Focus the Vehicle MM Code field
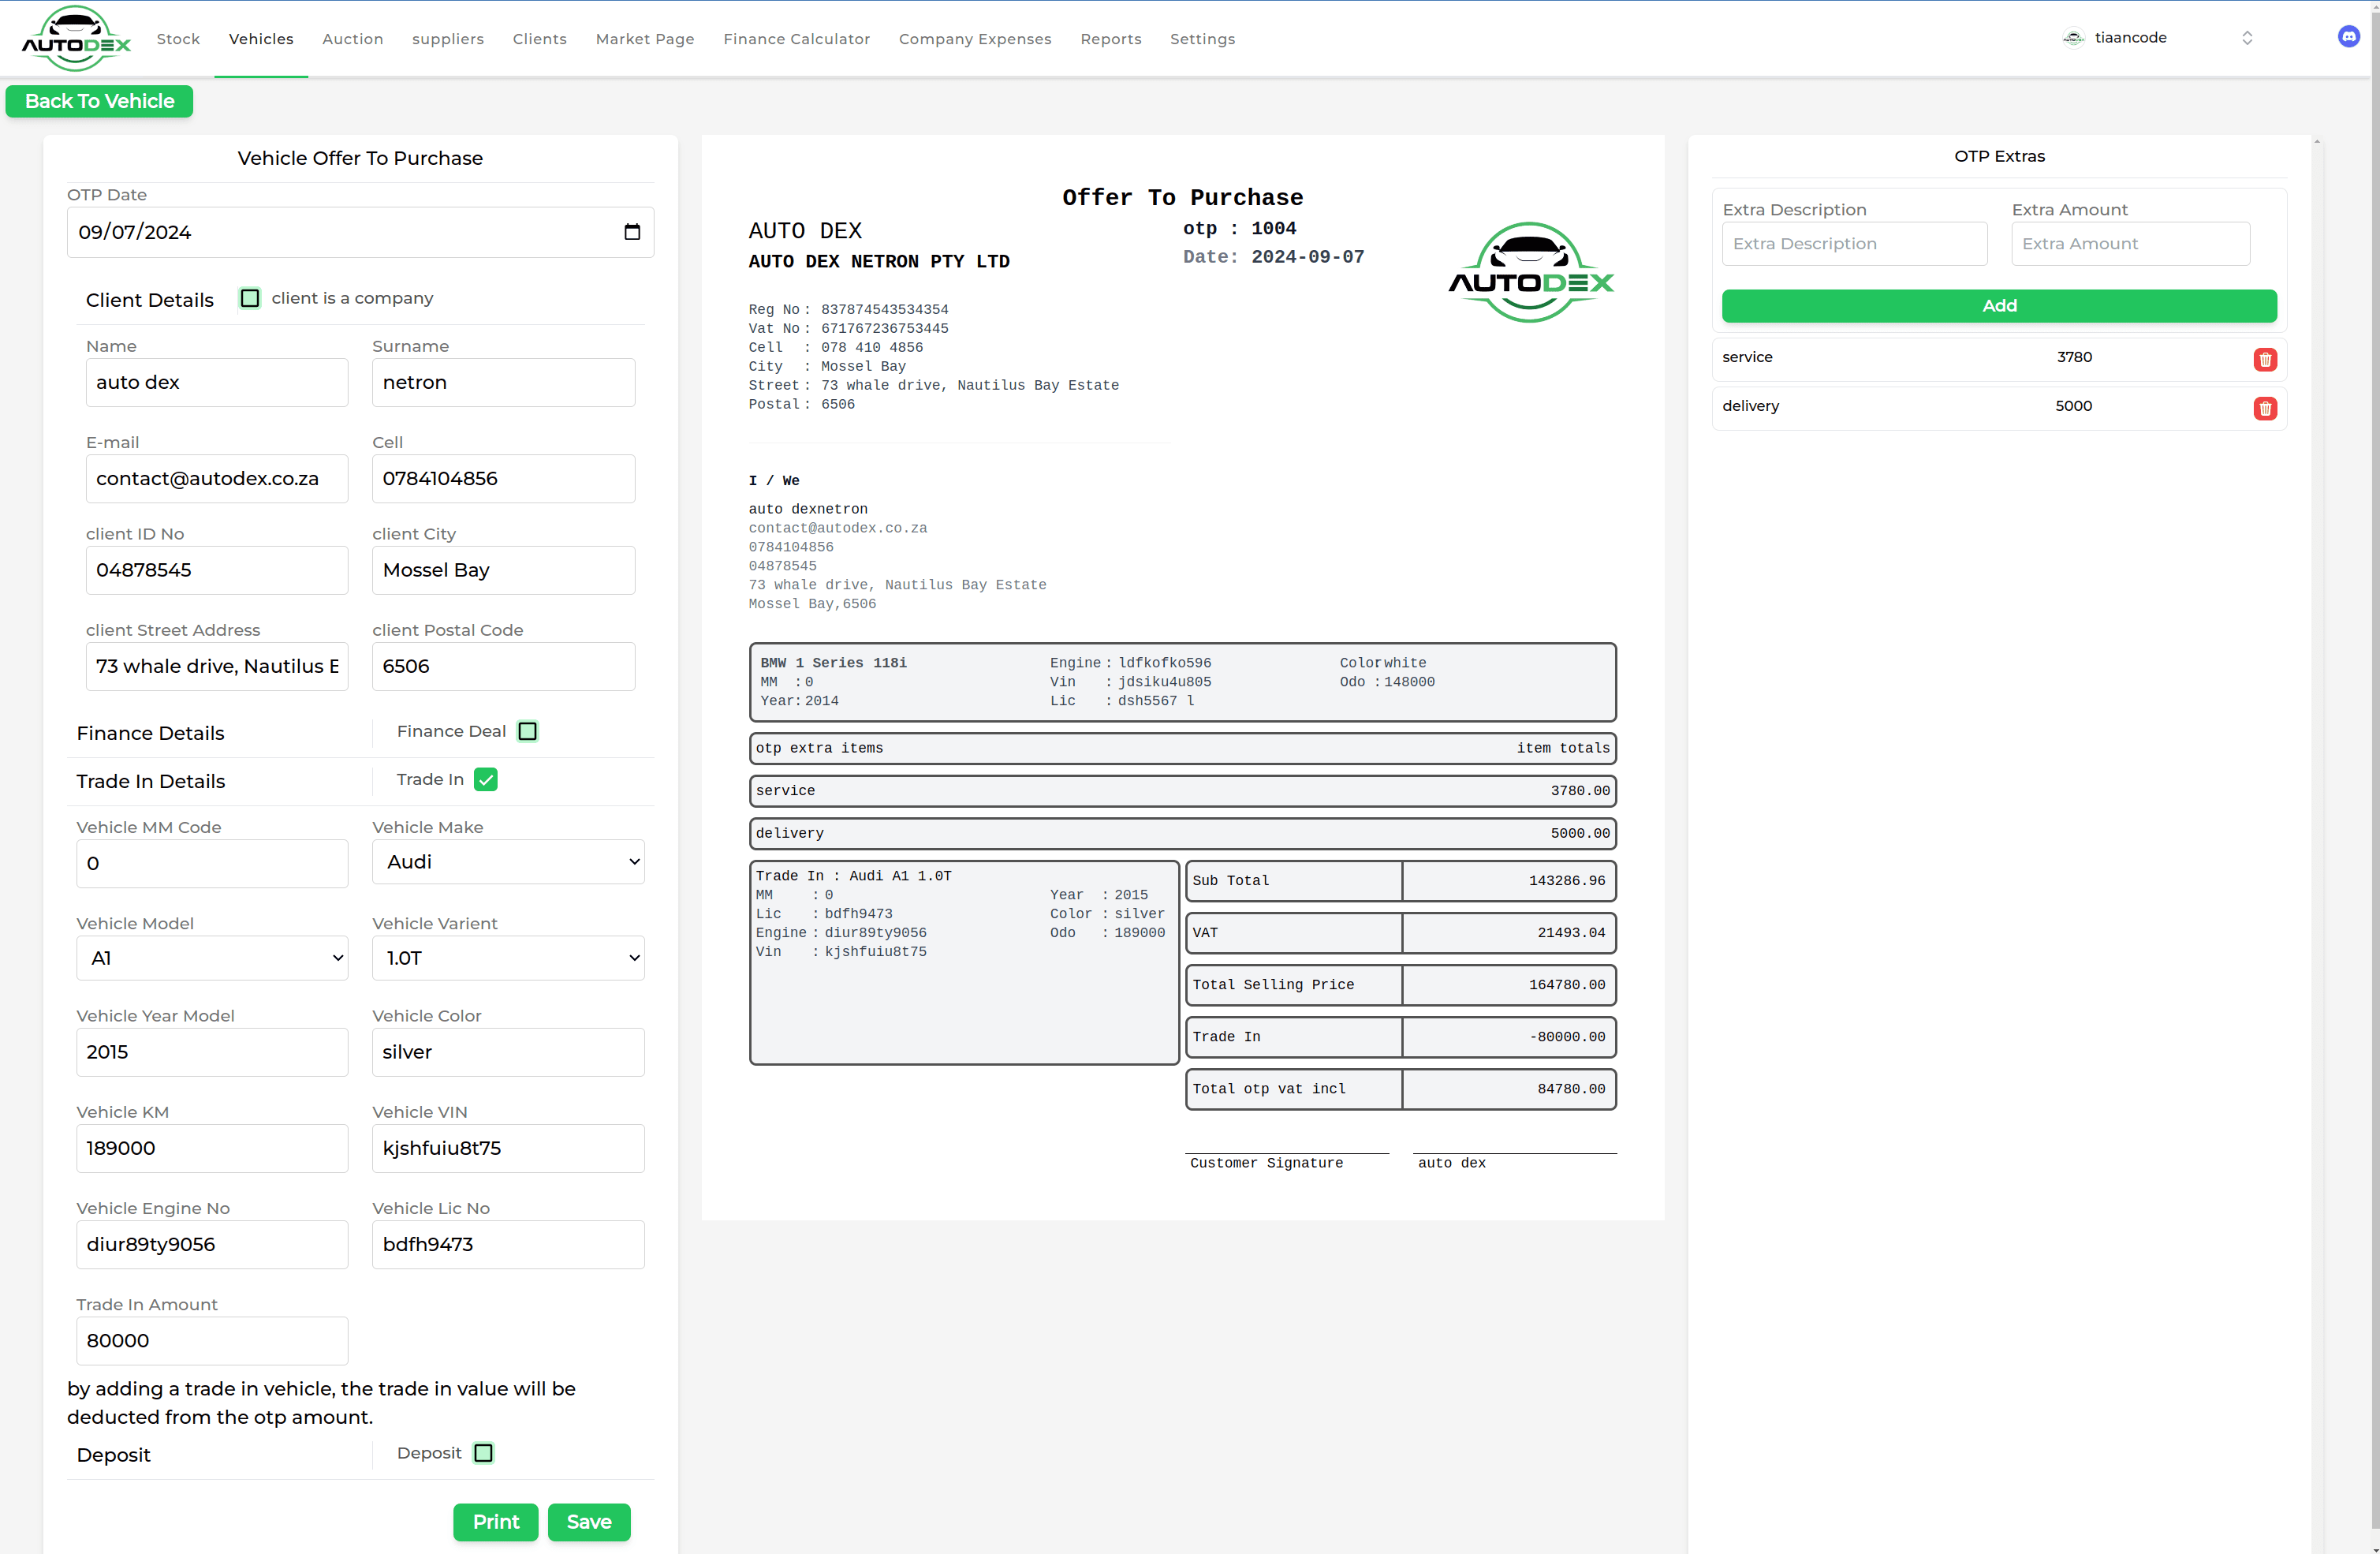Viewport: 2380px width, 1554px height. click(212, 863)
